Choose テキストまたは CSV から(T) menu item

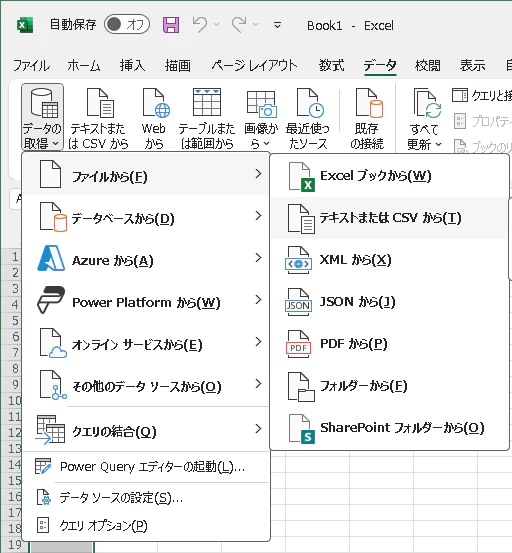tap(389, 218)
